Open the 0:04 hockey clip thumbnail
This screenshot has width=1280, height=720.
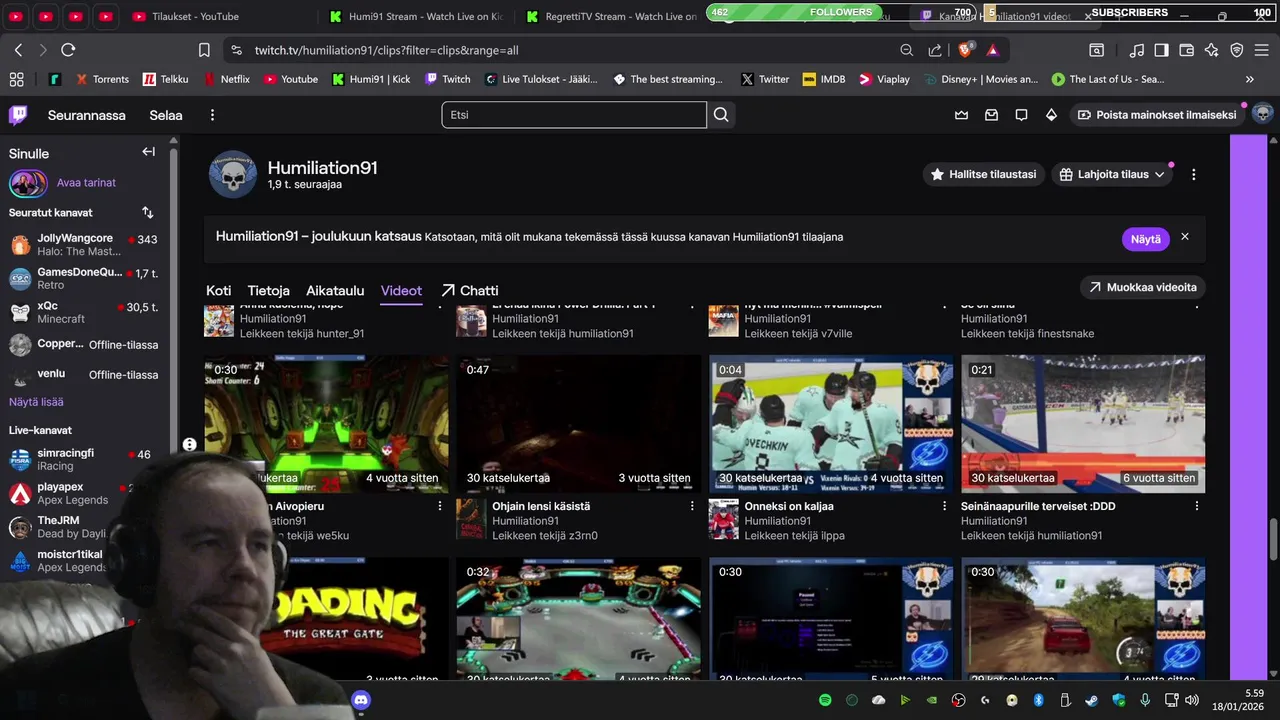[x=831, y=424]
